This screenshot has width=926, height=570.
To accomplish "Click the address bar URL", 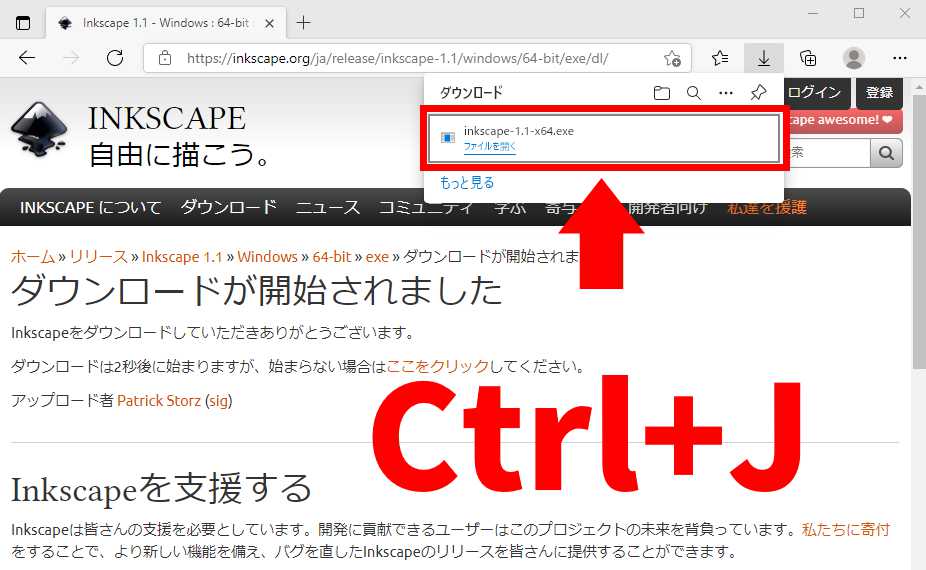I will (397, 58).
